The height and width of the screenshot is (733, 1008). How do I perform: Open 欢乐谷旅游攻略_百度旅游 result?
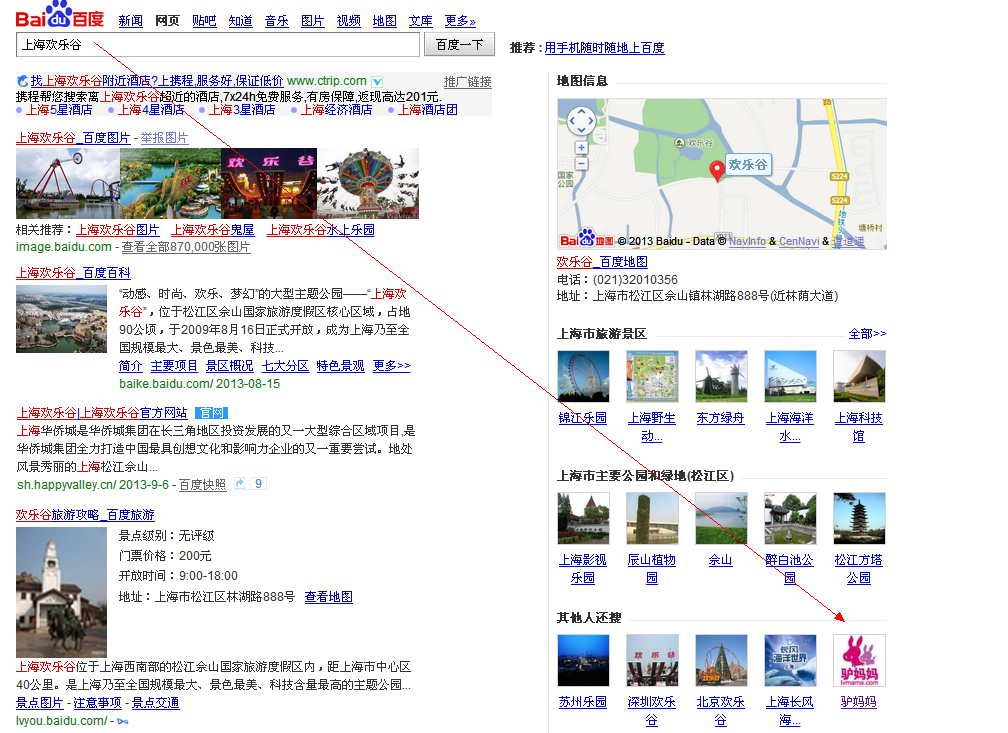click(x=86, y=515)
